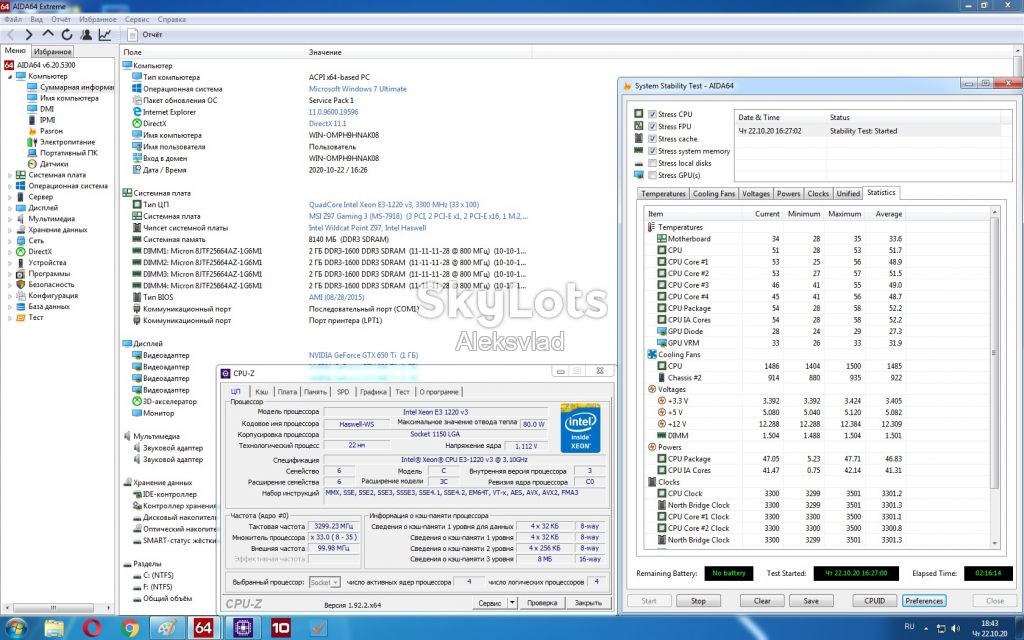
Task: Expand the Конфигурация tree node
Action: 10,295
